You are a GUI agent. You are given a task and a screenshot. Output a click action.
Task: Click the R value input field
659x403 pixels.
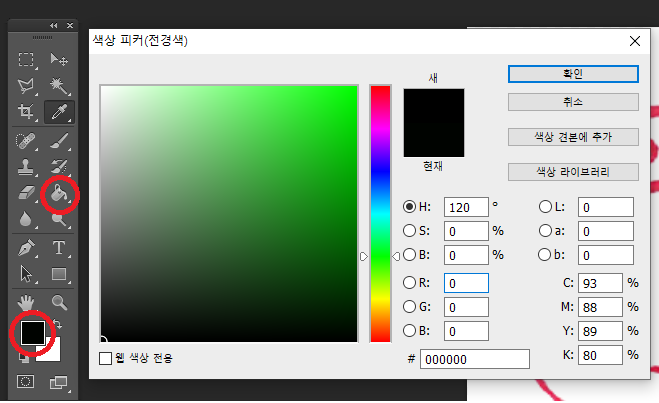coord(466,283)
